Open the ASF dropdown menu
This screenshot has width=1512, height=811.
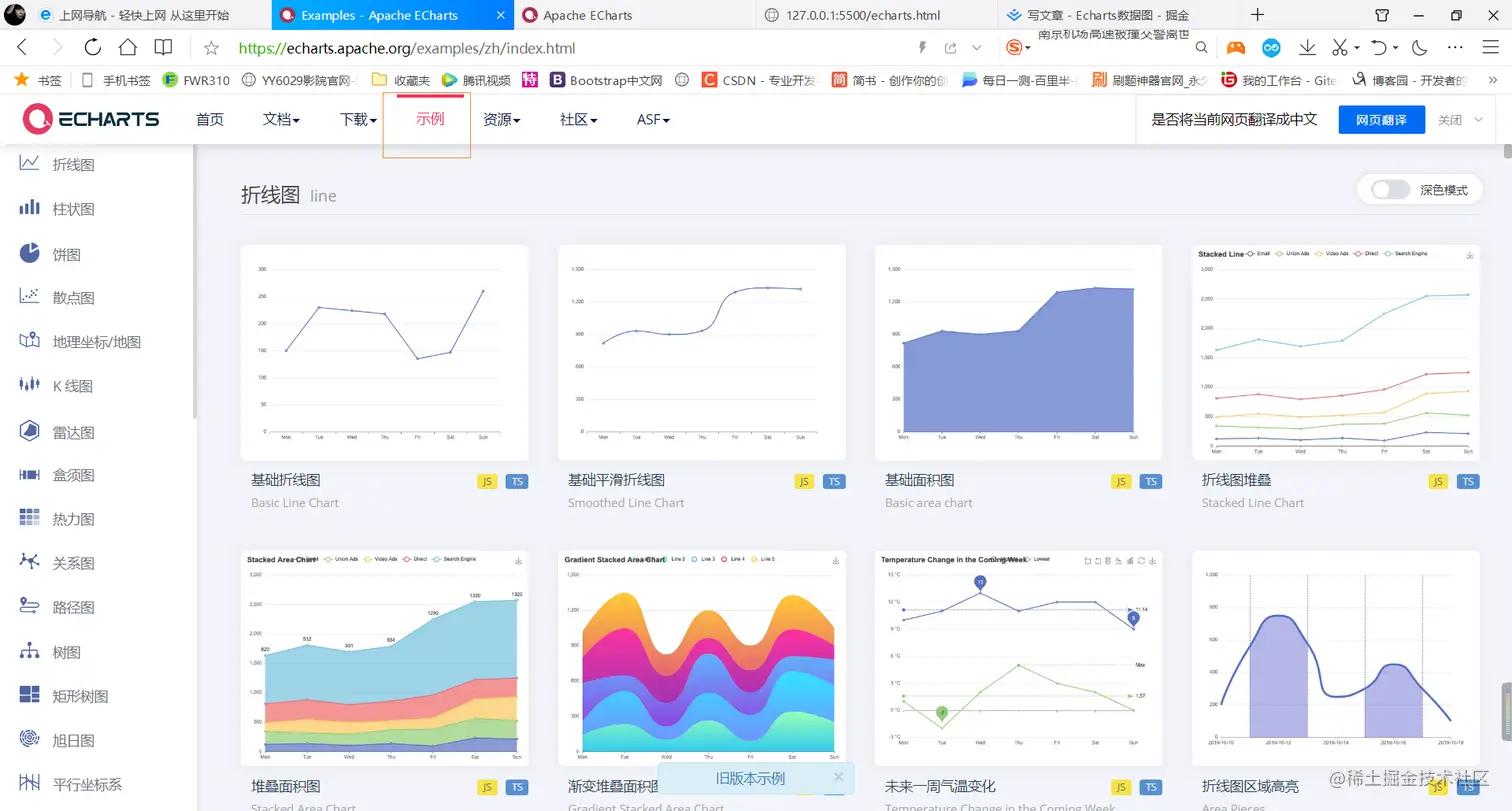[653, 119]
